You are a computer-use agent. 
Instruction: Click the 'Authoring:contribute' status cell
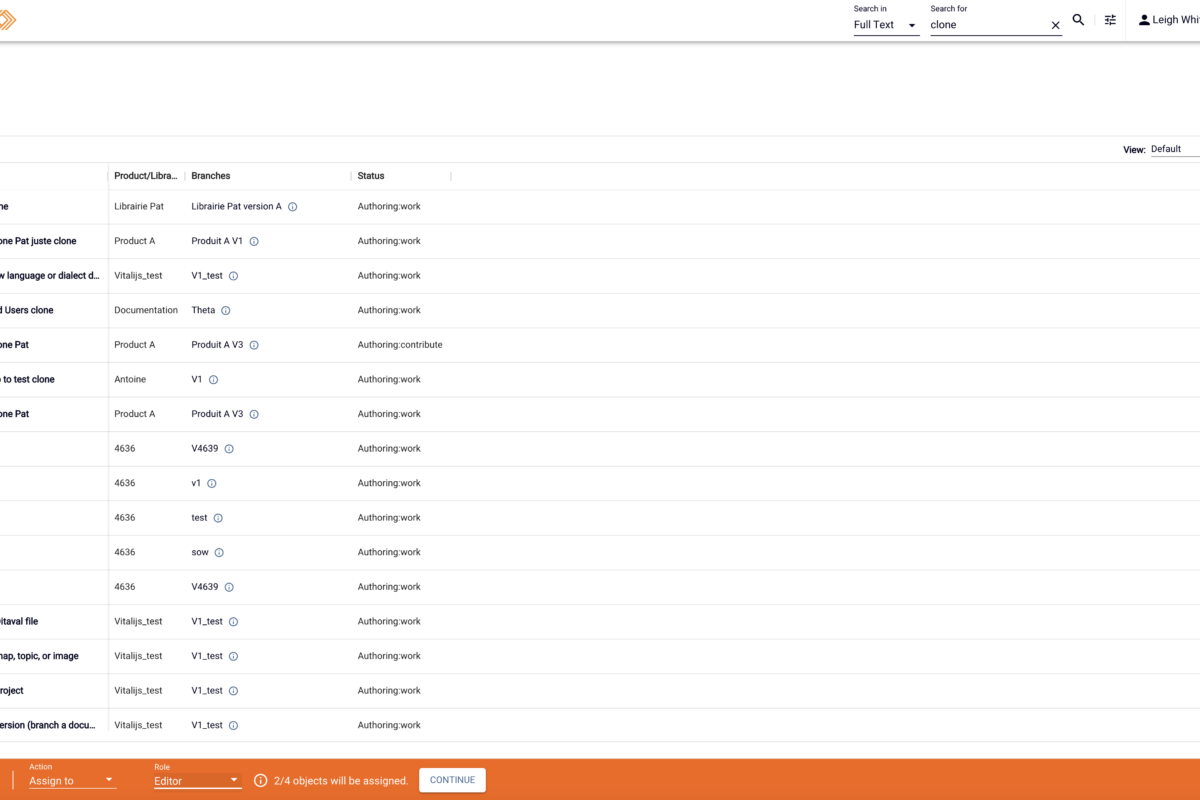(x=400, y=345)
